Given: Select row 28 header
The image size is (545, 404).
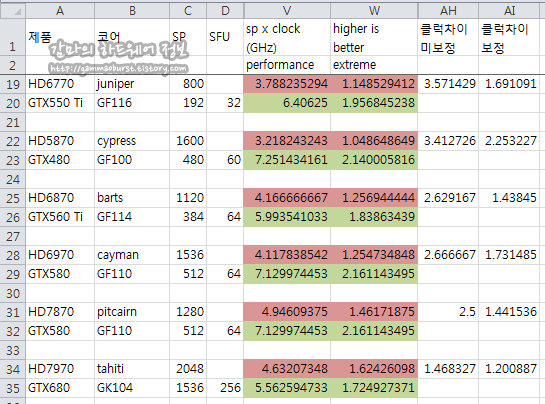Looking at the screenshot, I should point(13,255).
